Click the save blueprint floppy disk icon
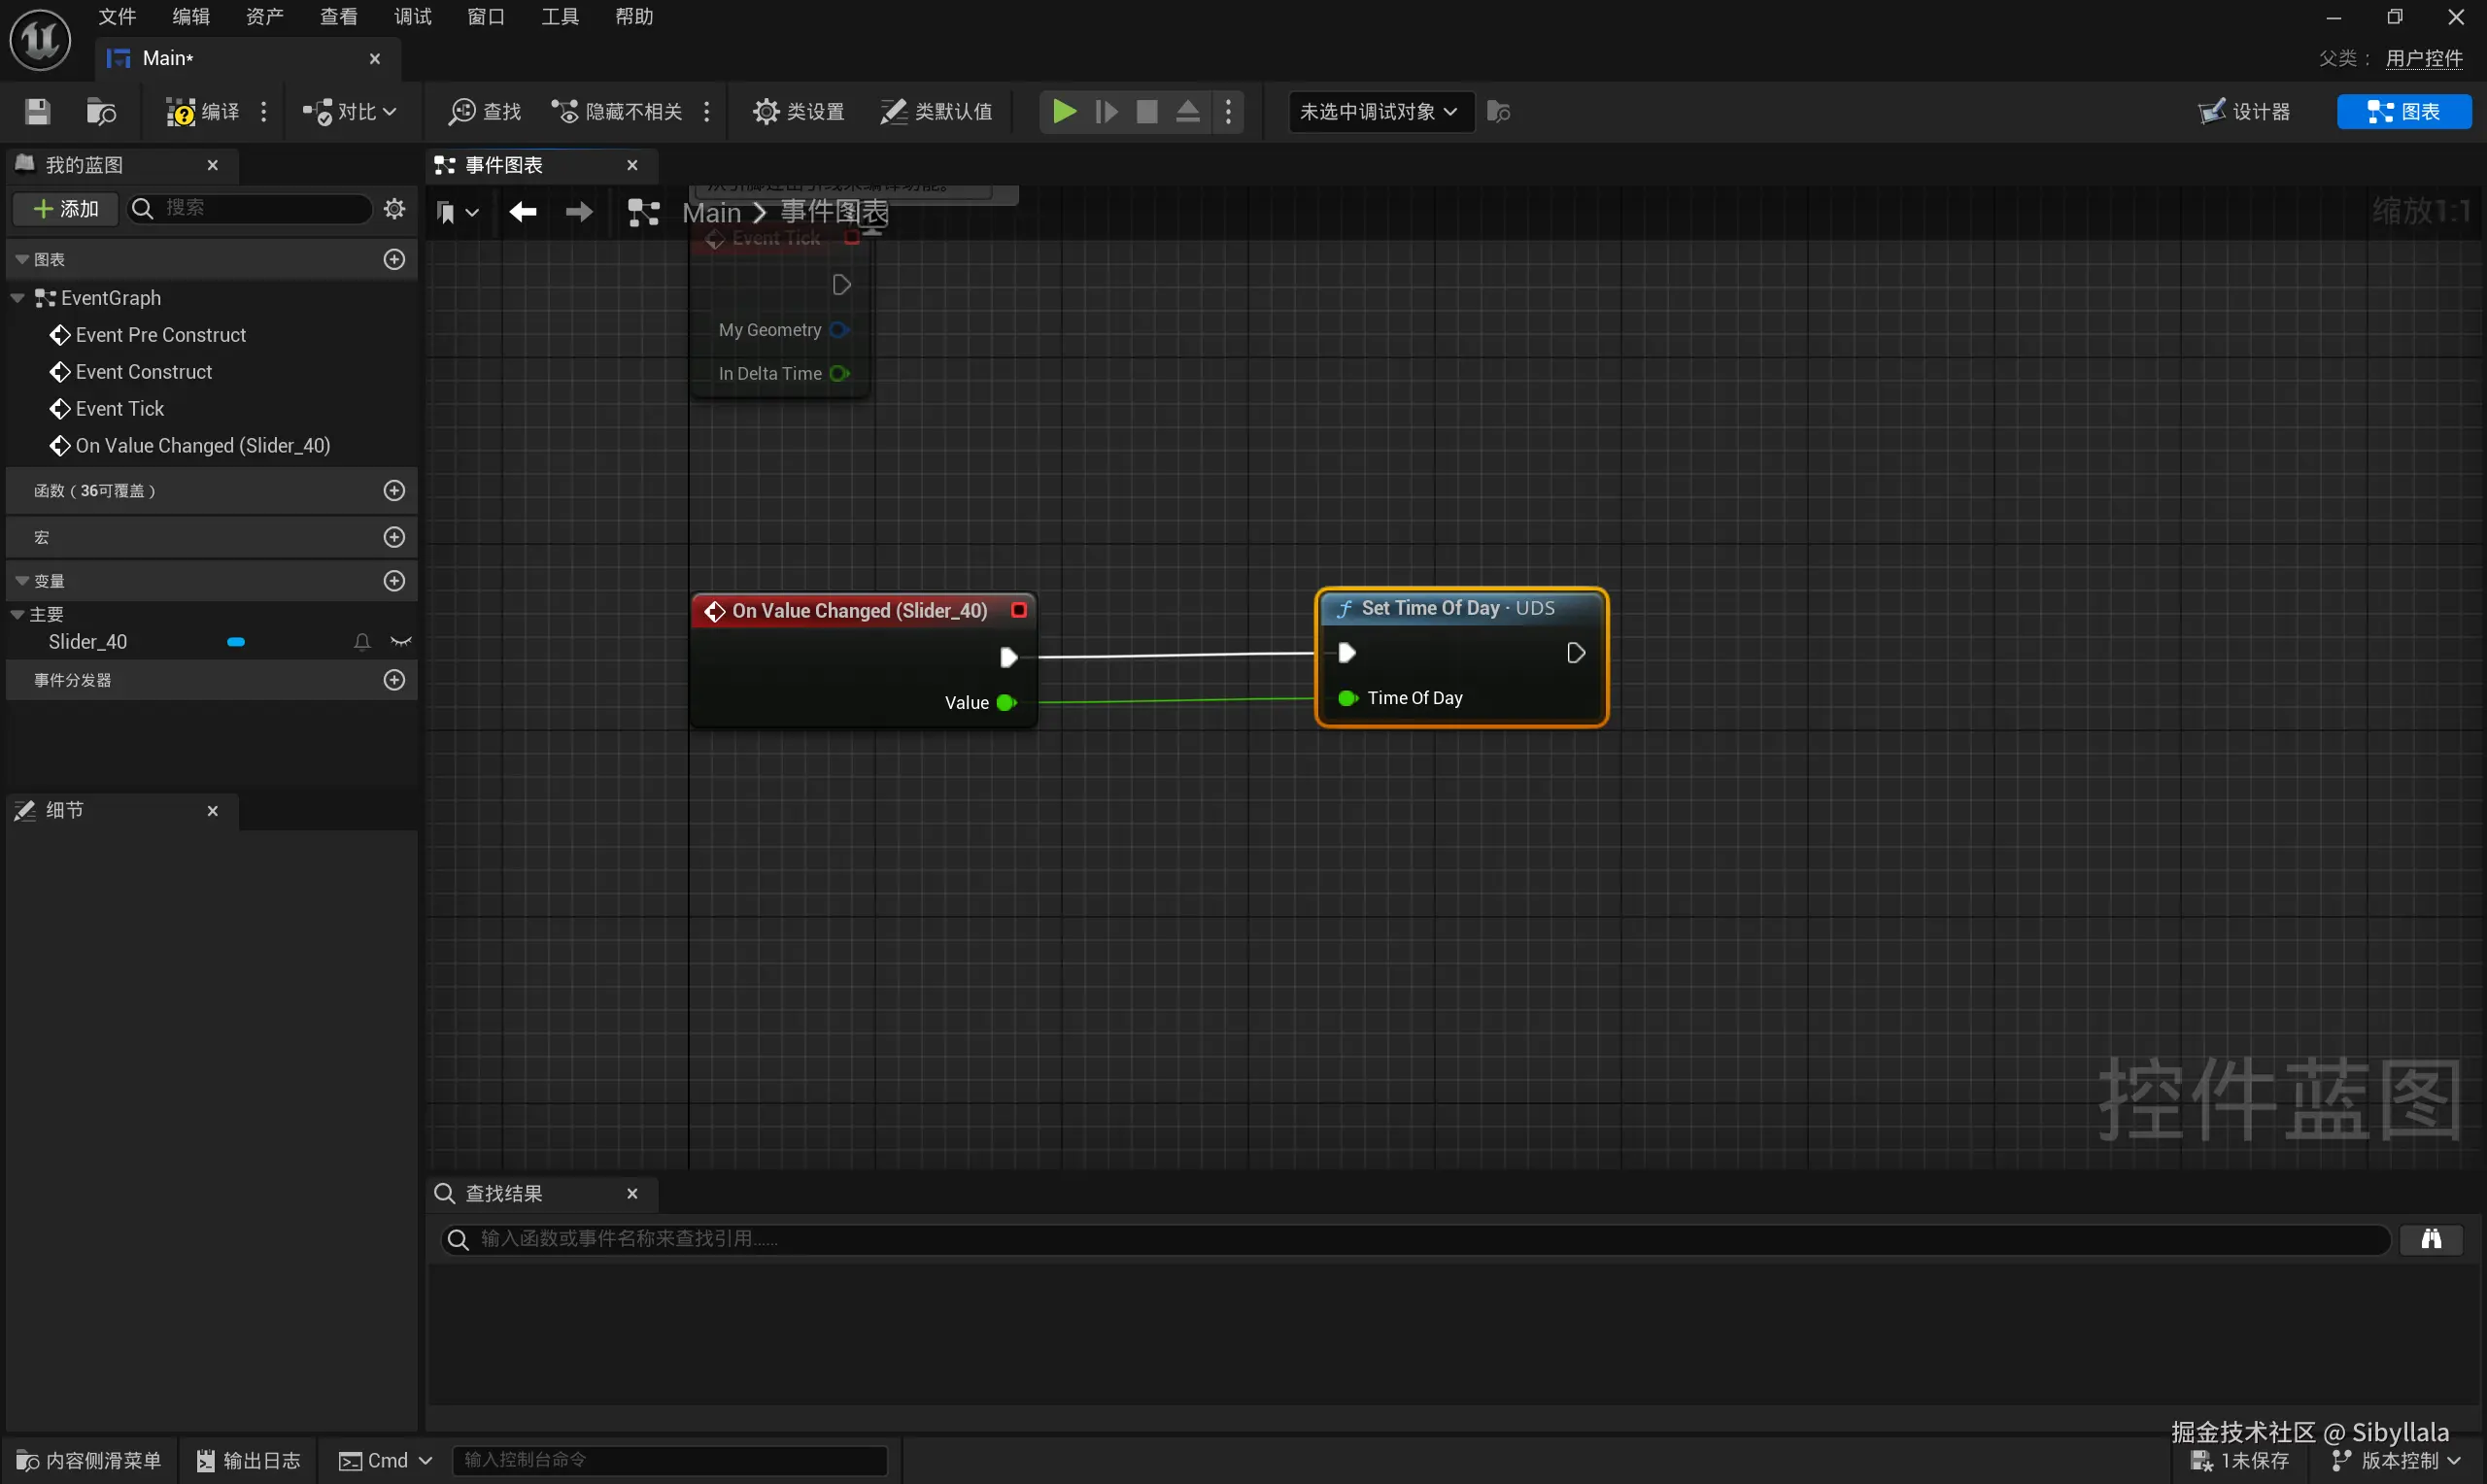Image resolution: width=2487 pixels, height=1484 pixels. click(37, 112)
